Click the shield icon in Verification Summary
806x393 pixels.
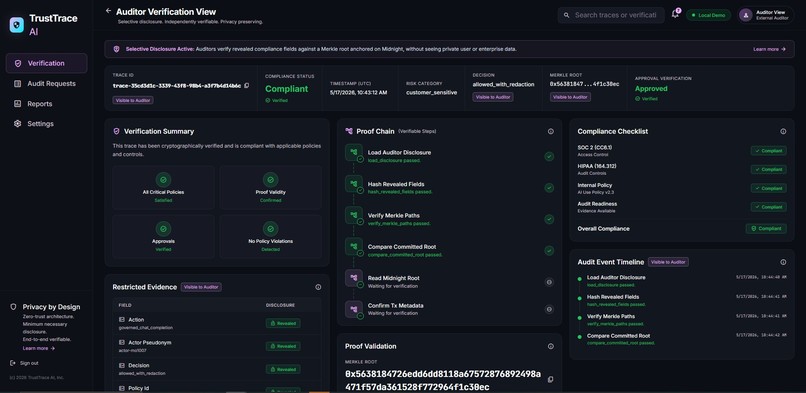pyautogui.click(x=116, y=132)
